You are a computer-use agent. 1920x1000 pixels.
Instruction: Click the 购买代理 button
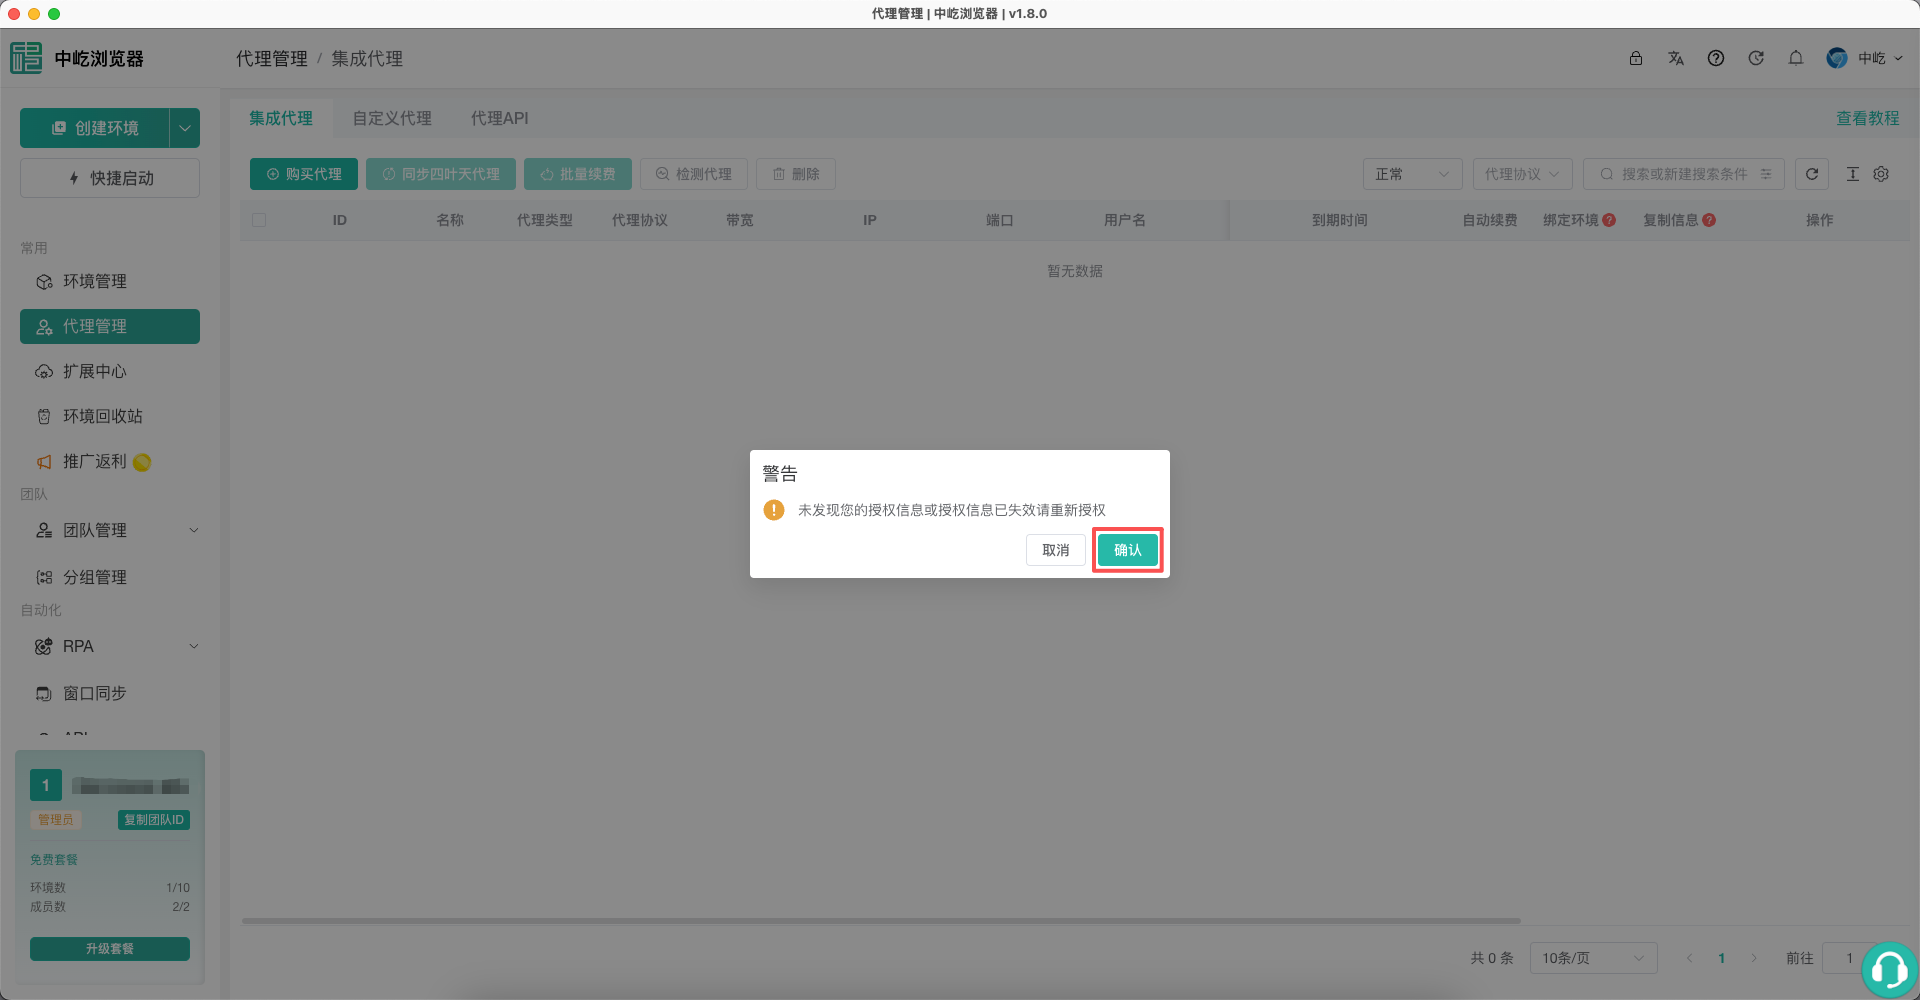[x=304, y=174]
